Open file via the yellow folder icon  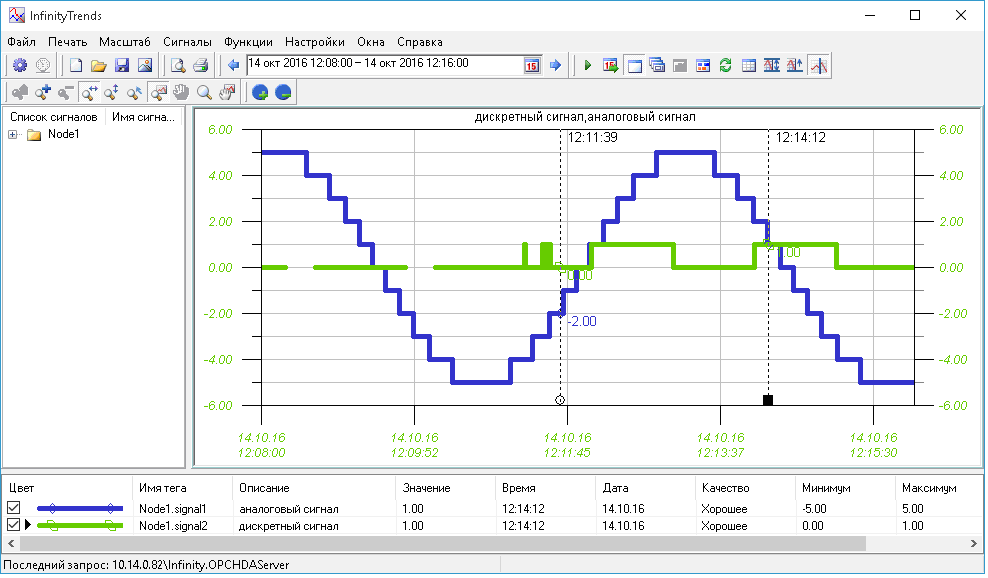pyautogui.click(x=98, y=65)
